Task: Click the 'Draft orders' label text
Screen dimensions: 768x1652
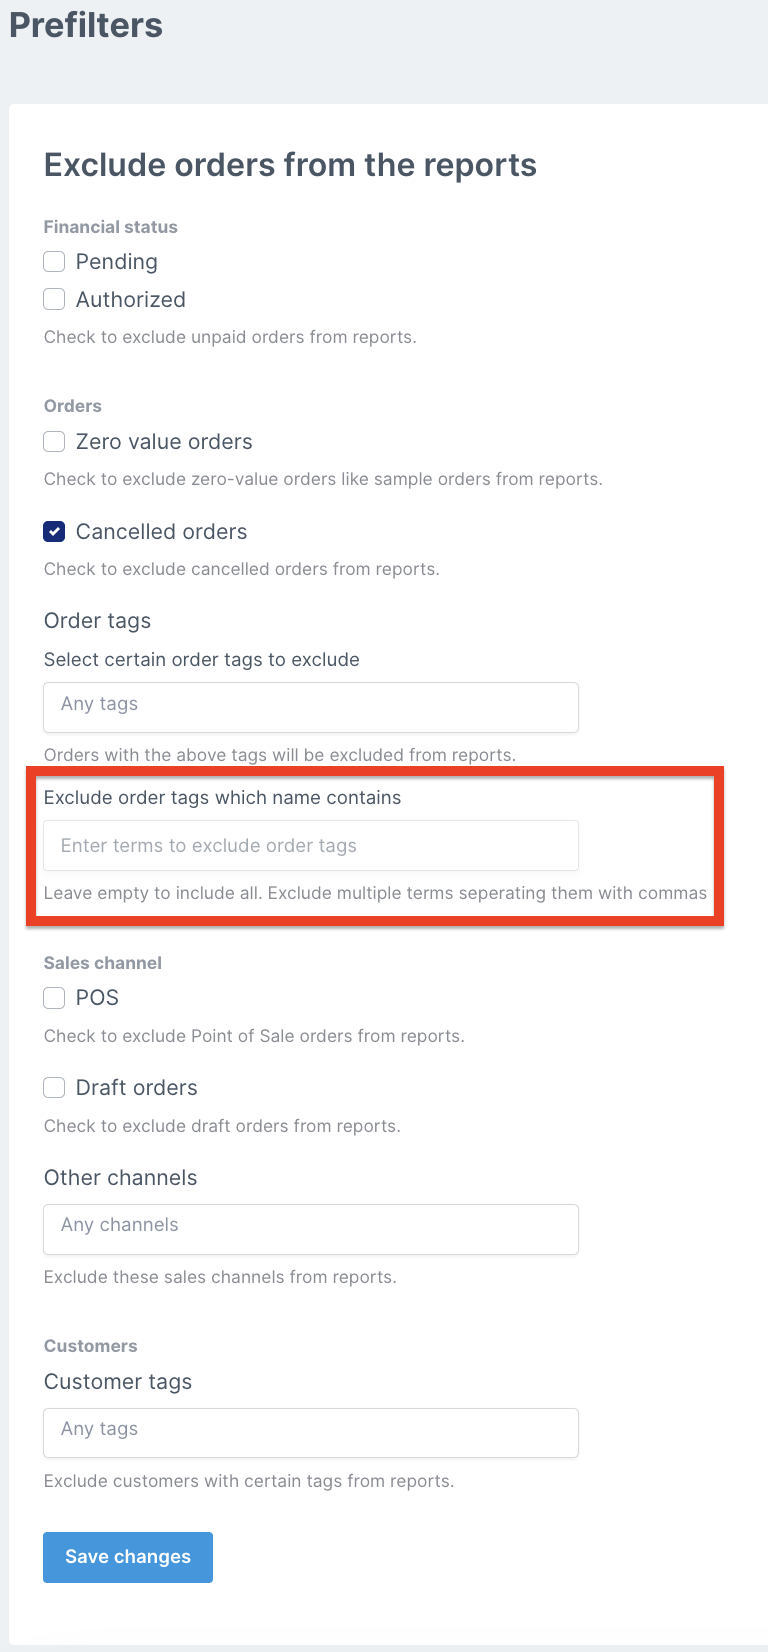Action: [137, 1088]
